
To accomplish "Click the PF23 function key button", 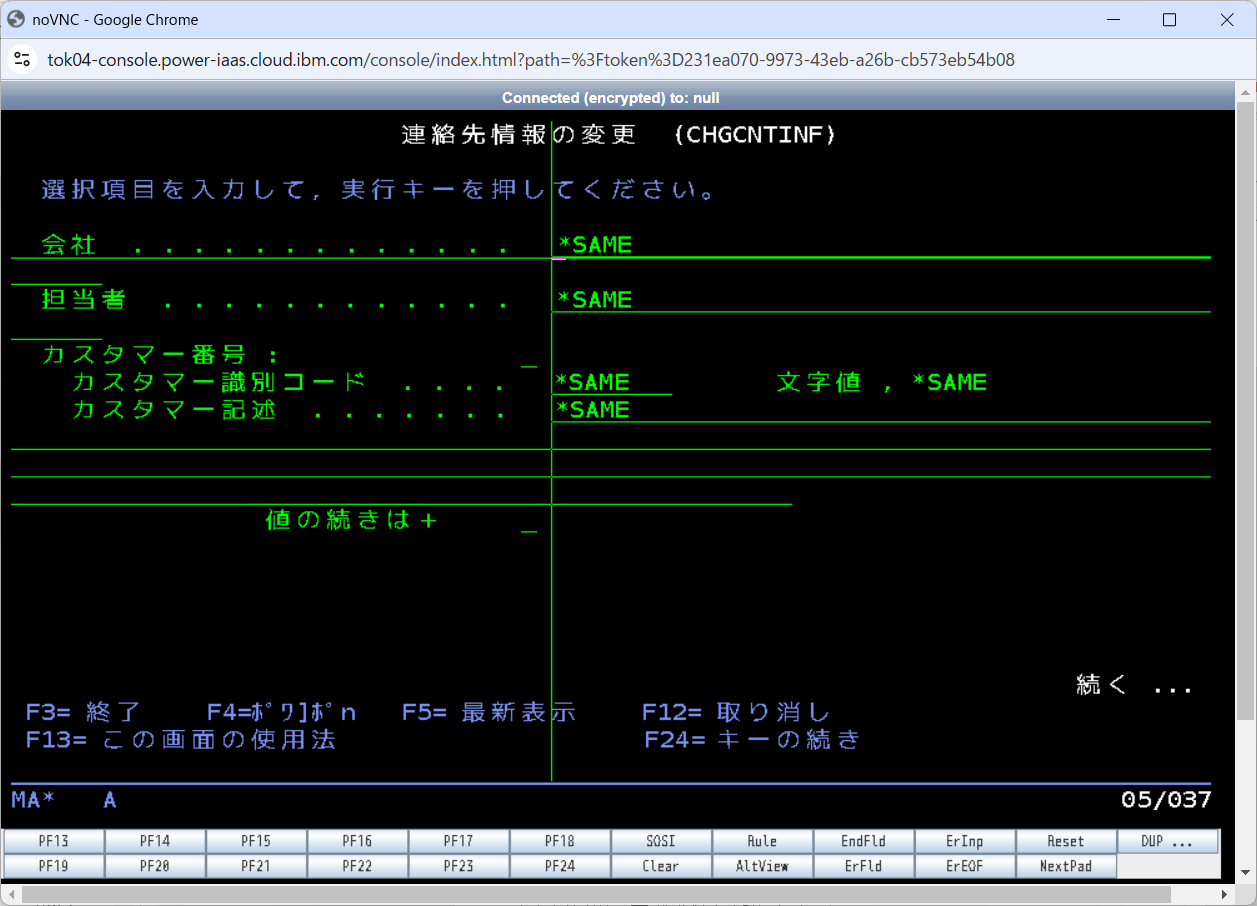I will click(x=459, y=866).
